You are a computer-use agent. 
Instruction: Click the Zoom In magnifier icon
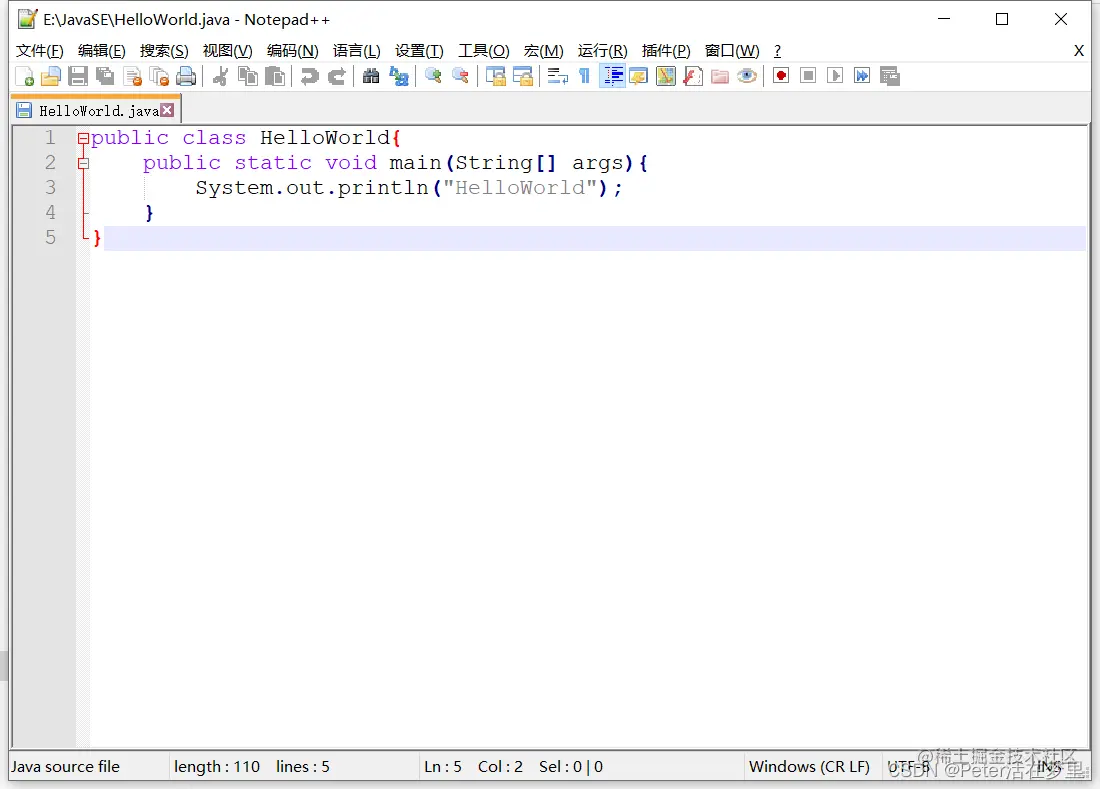coord(433,76)
